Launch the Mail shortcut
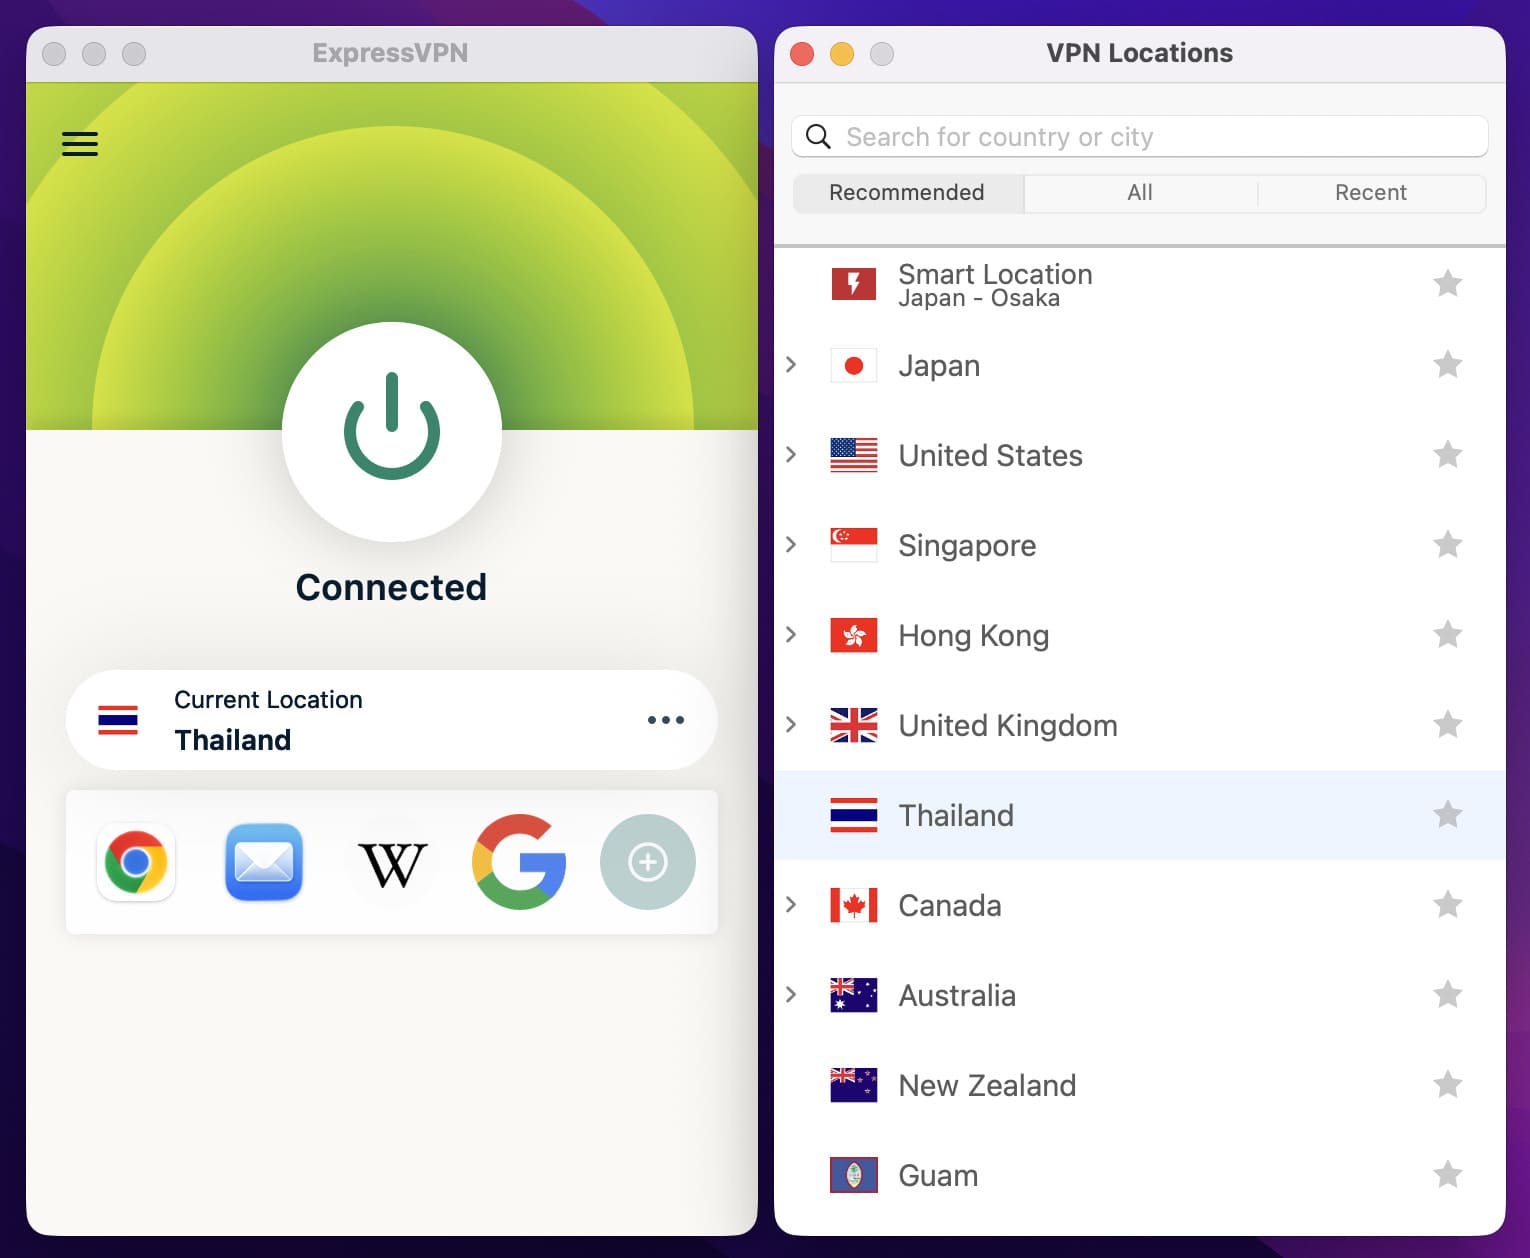 [x=264, y=862]
